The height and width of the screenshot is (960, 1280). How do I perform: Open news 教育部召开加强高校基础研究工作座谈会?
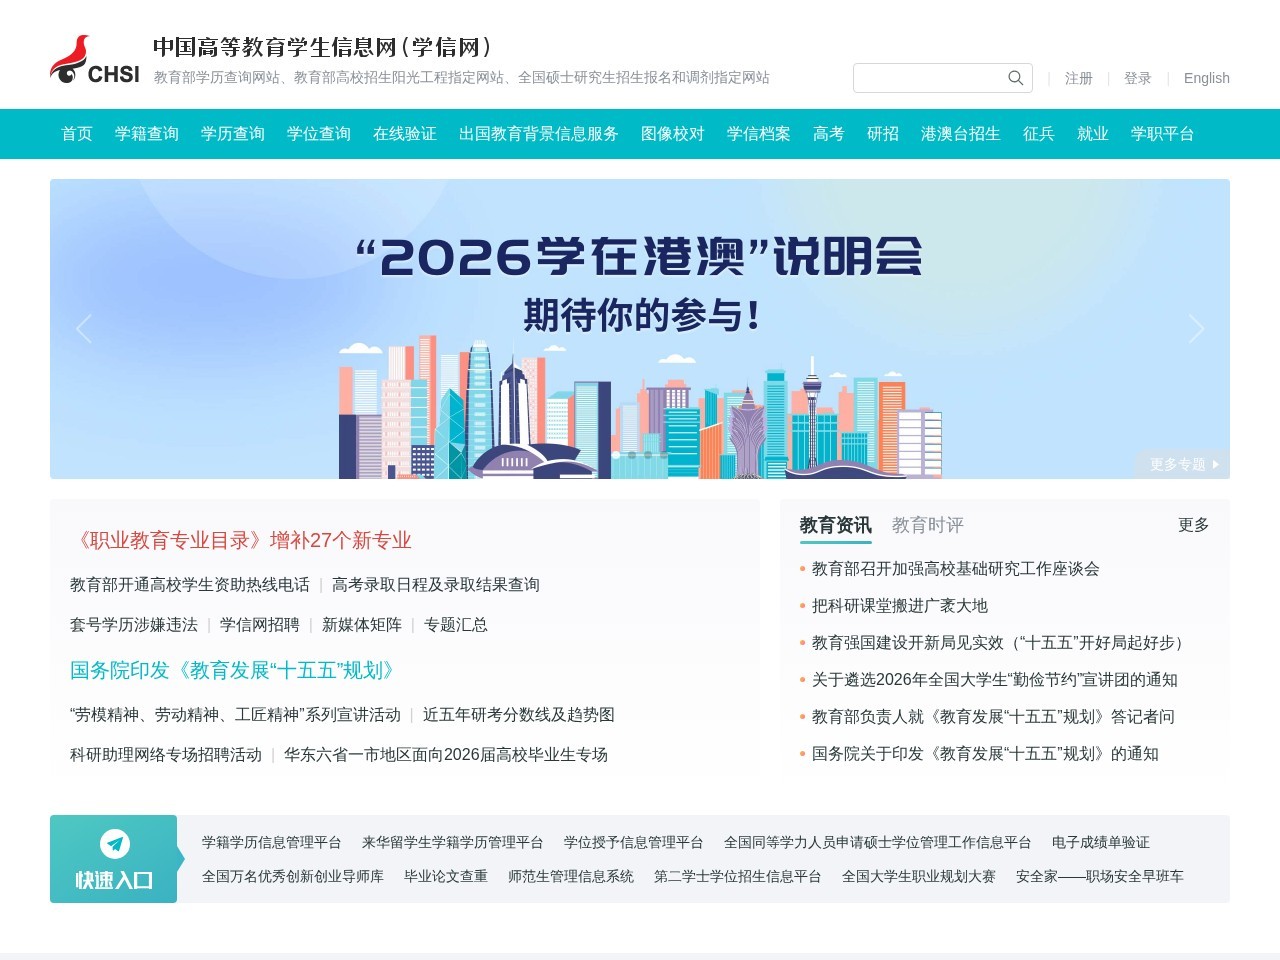point(956,569)
